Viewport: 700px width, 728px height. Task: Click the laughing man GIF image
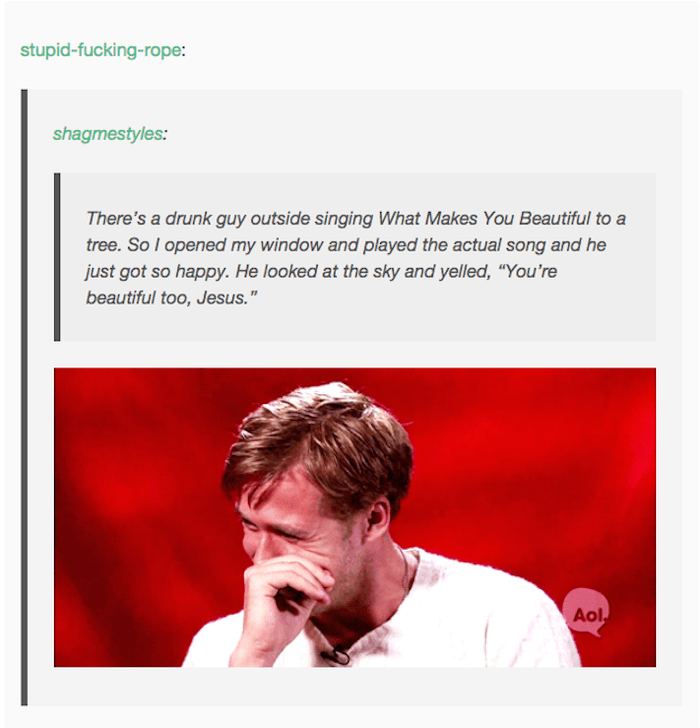pyautogui.click(x=355, y=517)
